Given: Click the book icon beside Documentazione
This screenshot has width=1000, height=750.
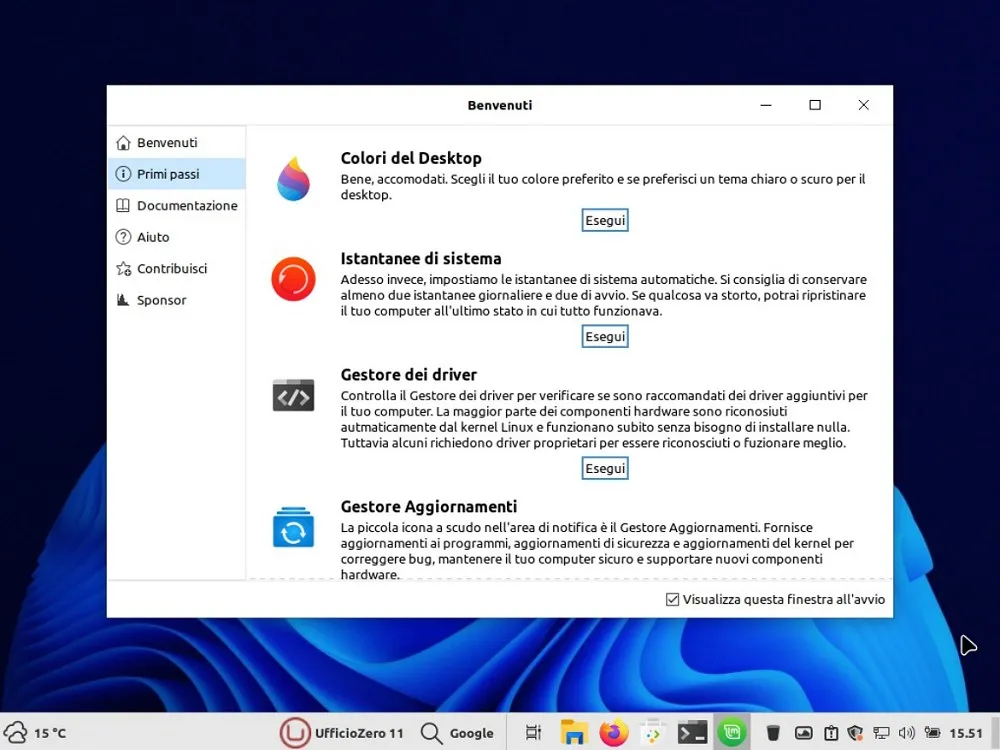Looking at the screenshot, I should tap(123, 205).
